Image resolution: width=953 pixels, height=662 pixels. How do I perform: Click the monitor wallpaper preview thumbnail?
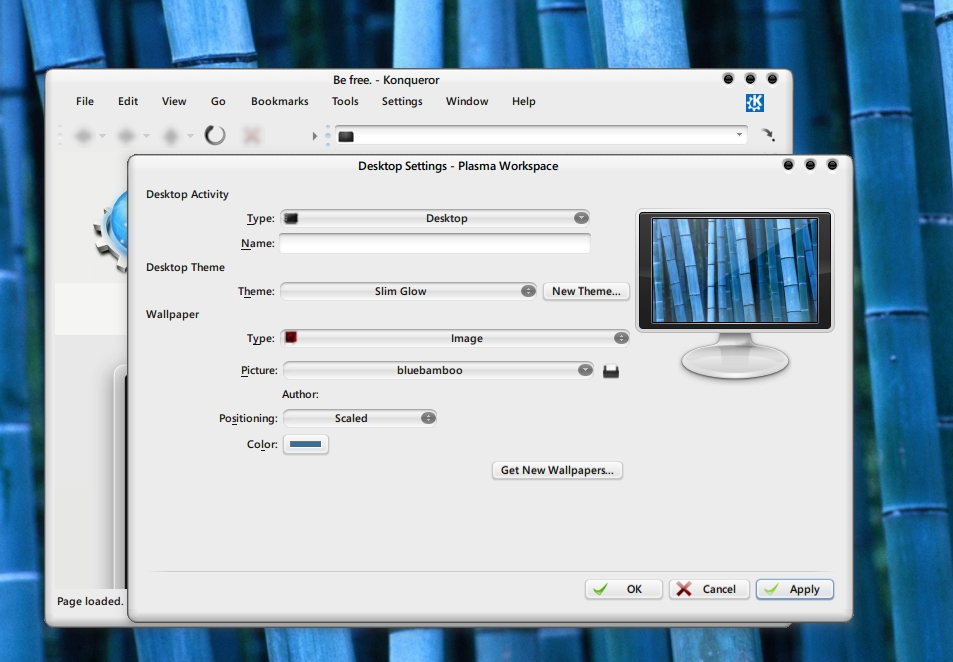tap(735, 270)
